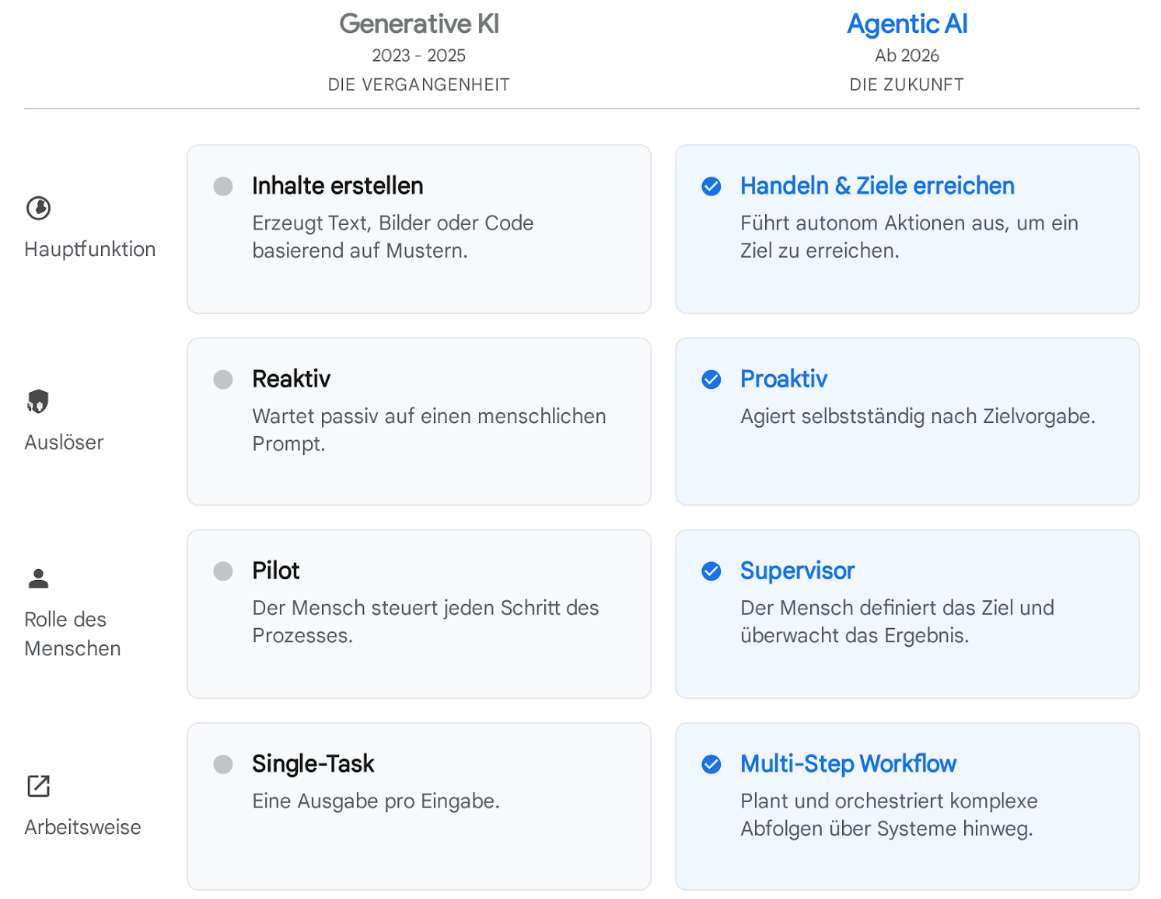Open the Handeln & Ziele erreichen title

click(x=877, y=186)
